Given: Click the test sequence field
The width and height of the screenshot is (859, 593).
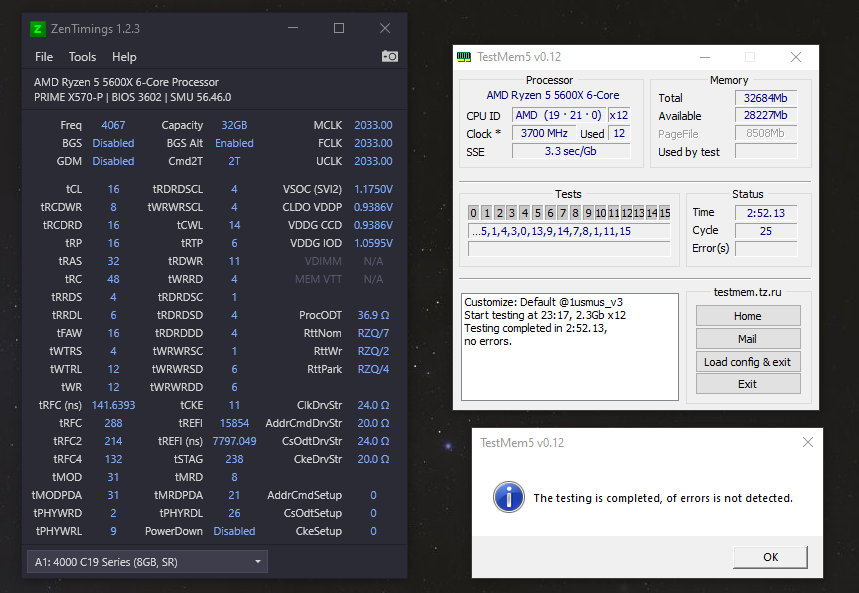Looking at the screenshot, I should [569, 231].
